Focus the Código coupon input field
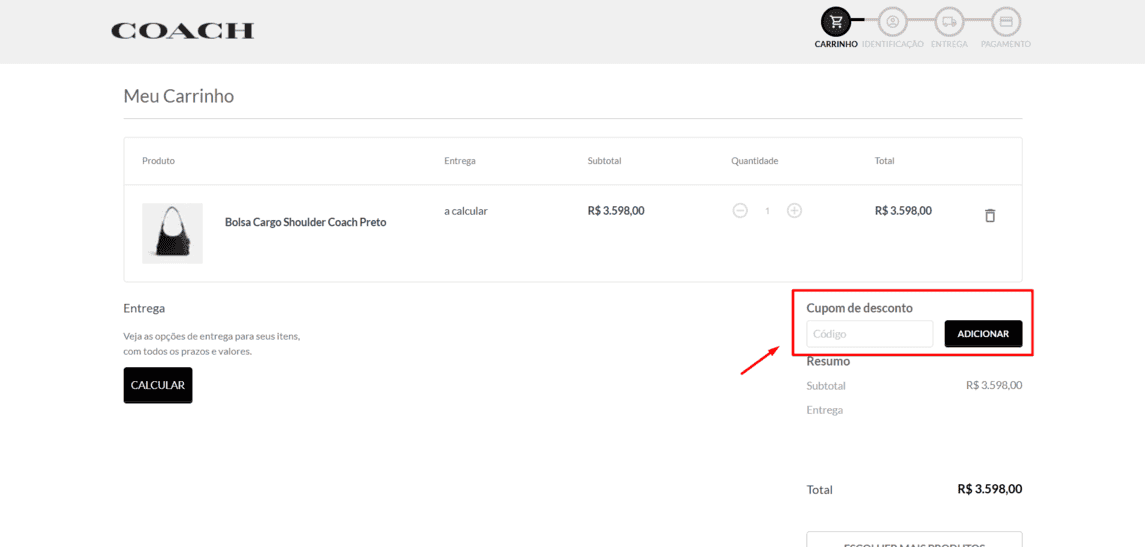Image resolution: width=1145 pixels, height=547 pixels. (x=870, y=334)
